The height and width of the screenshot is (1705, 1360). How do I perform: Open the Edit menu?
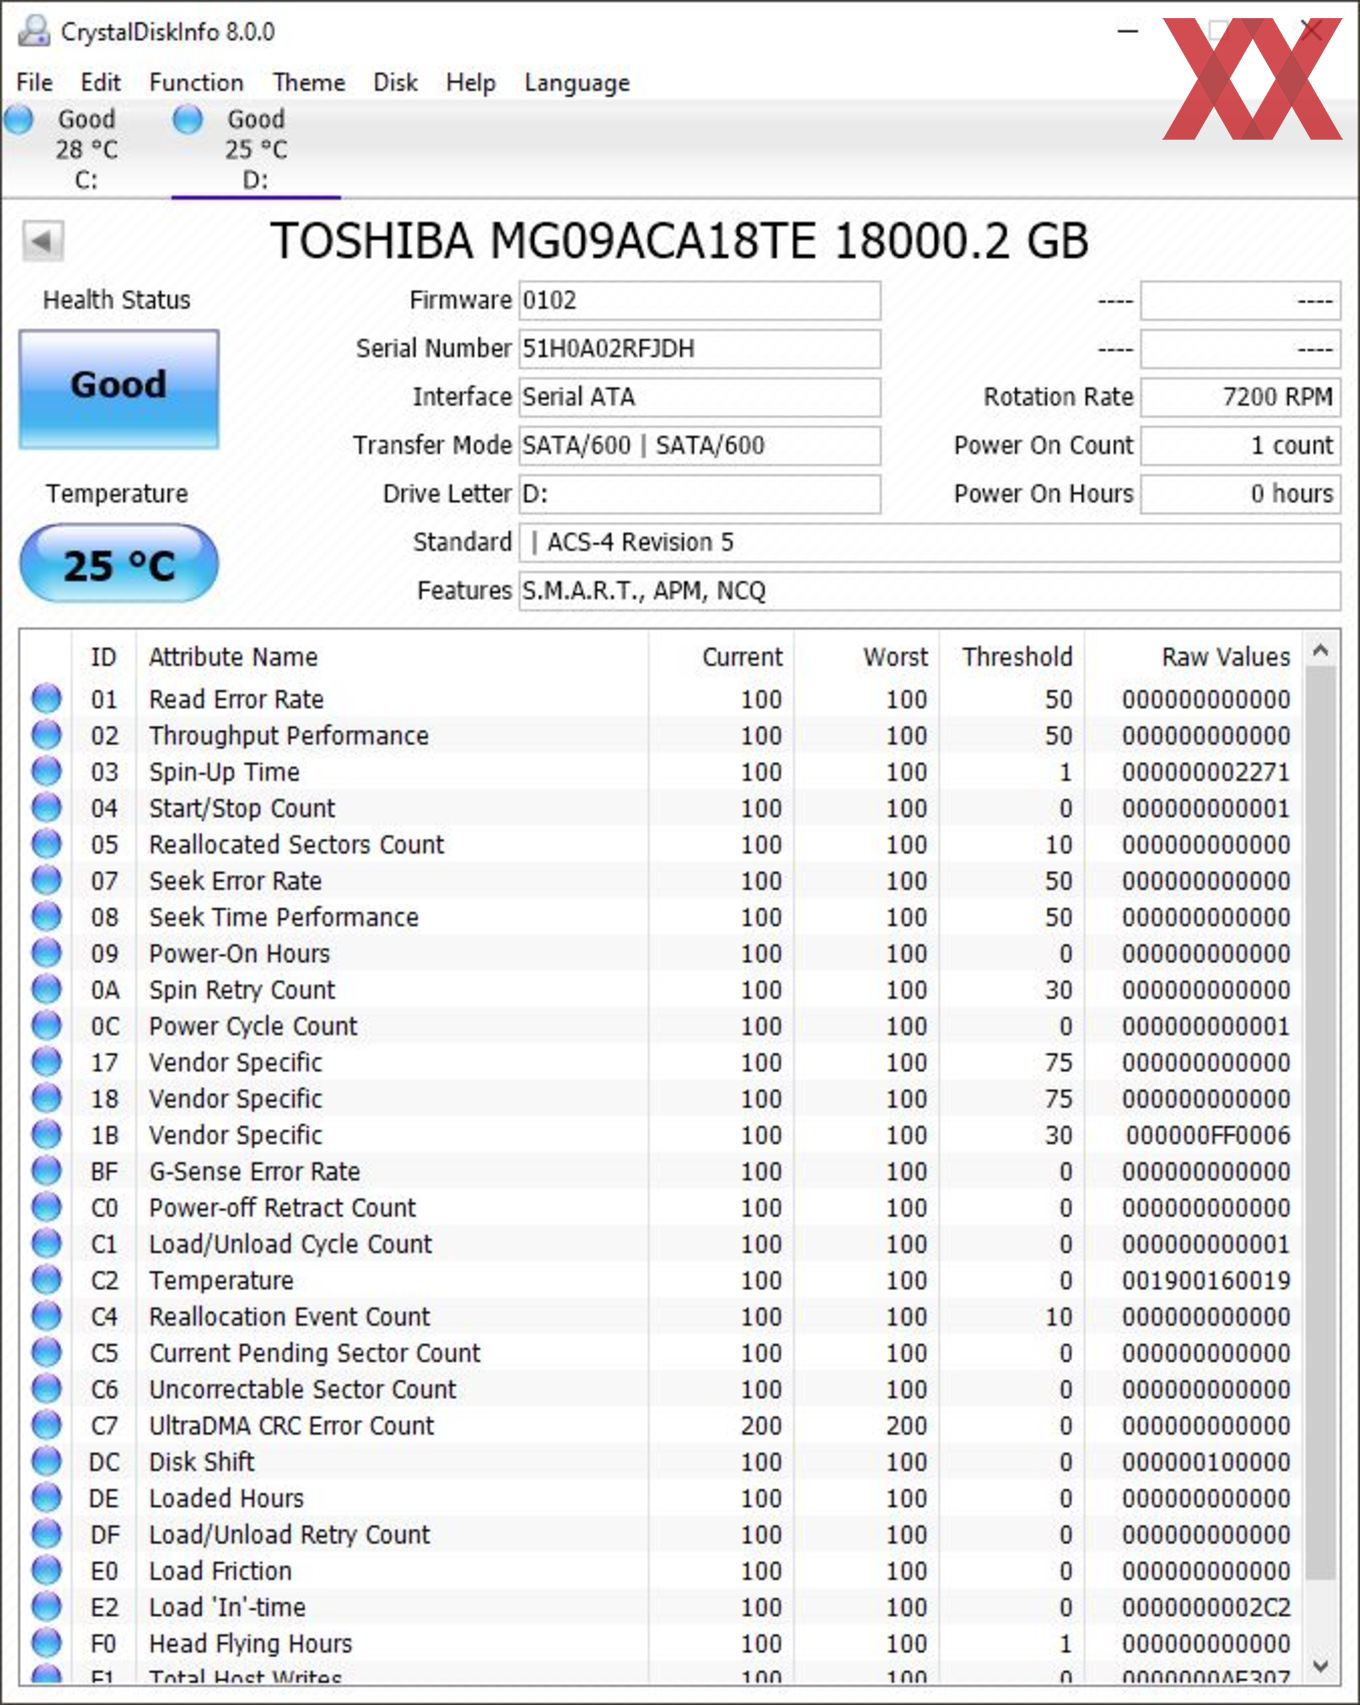click(100, 82)
